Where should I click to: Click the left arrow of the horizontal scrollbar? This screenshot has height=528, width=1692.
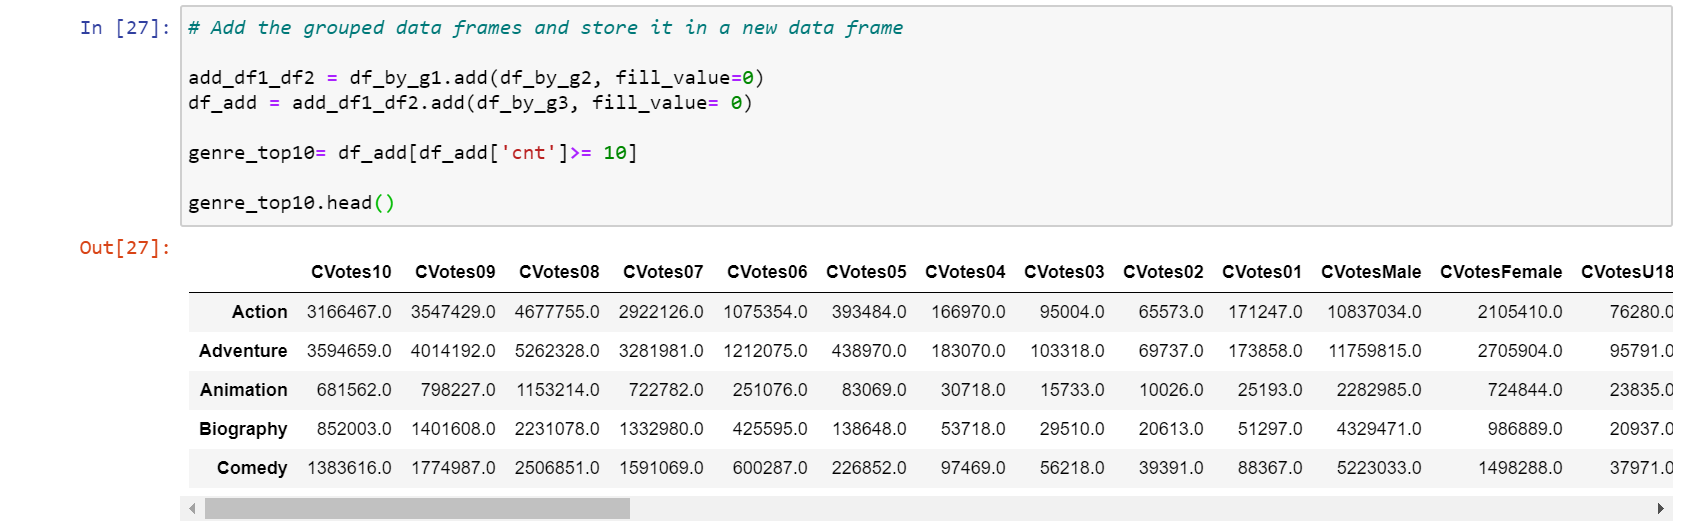[192, 509]
